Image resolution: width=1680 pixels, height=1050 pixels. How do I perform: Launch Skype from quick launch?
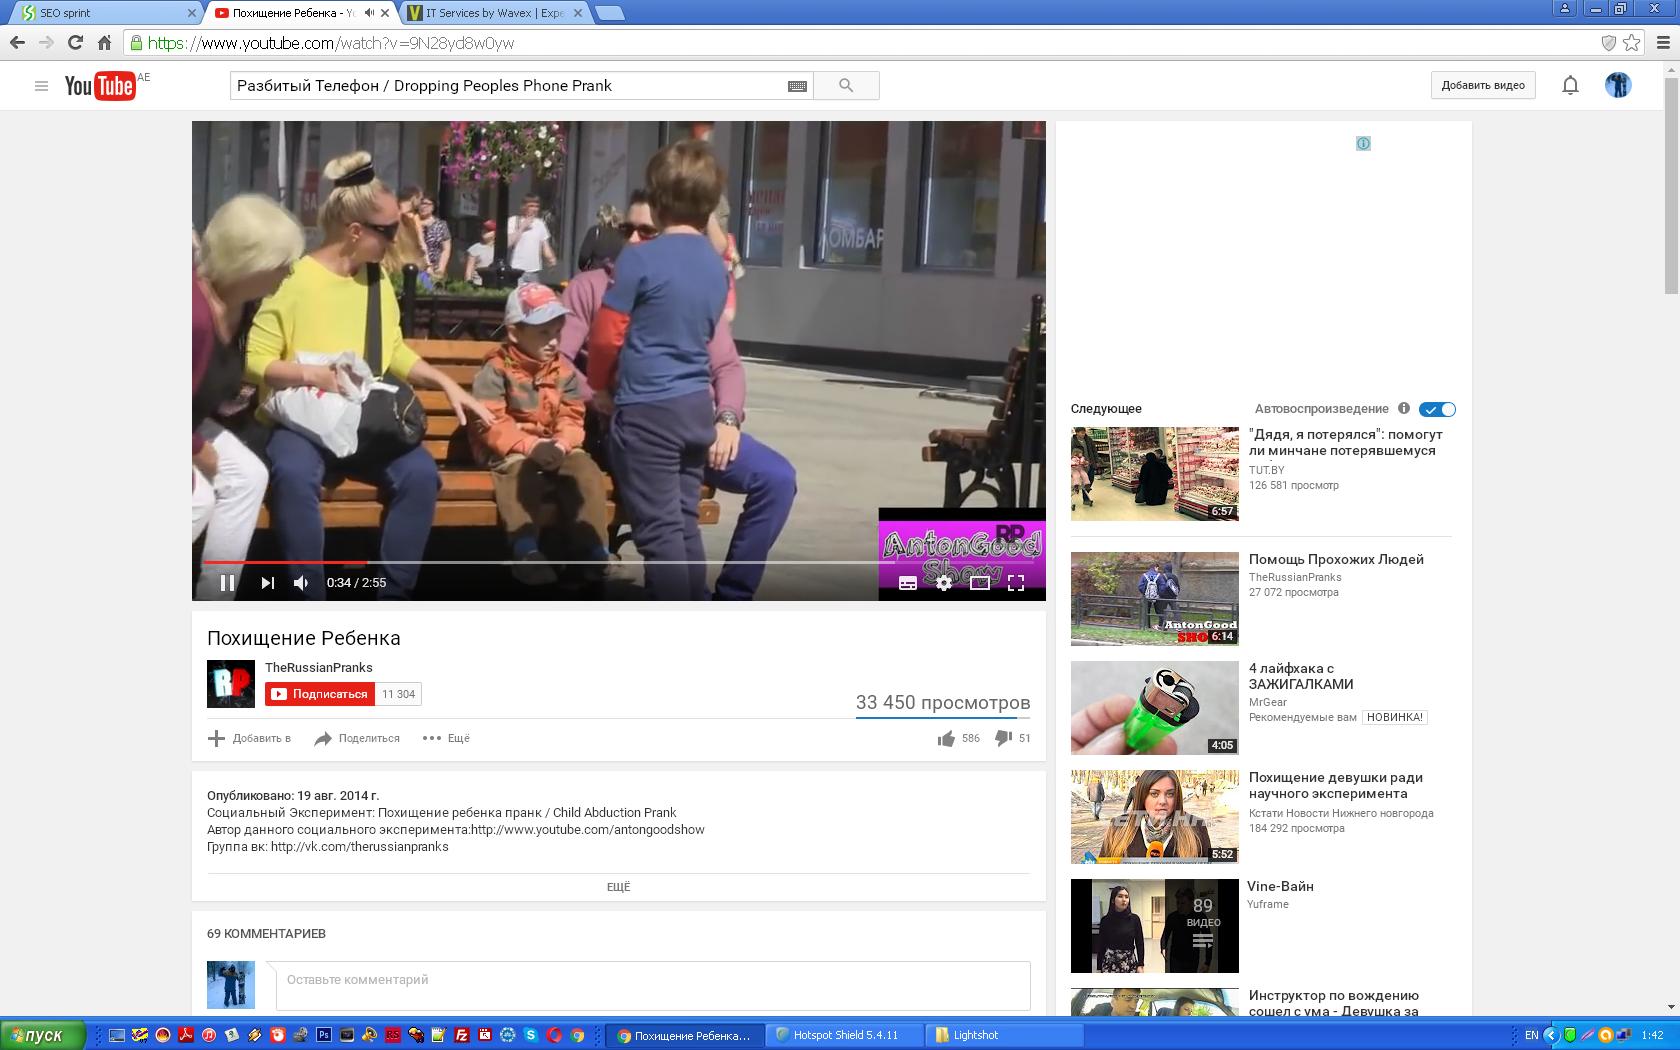tap(531, 1036)
